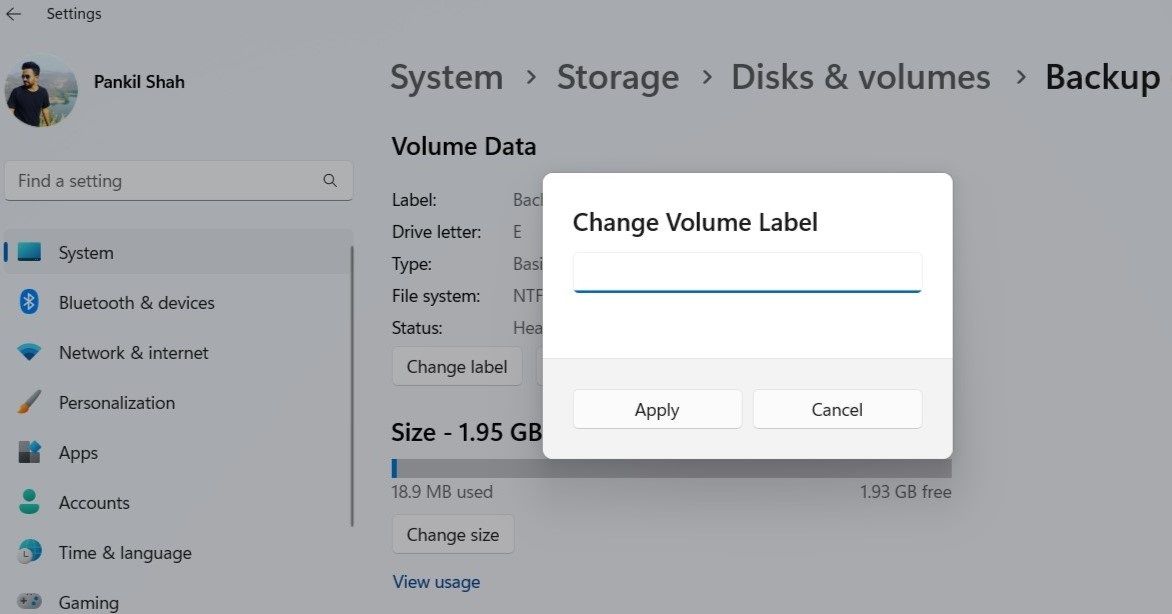
Task: Click the Personalization paintbrush icon
Action: 29,402
